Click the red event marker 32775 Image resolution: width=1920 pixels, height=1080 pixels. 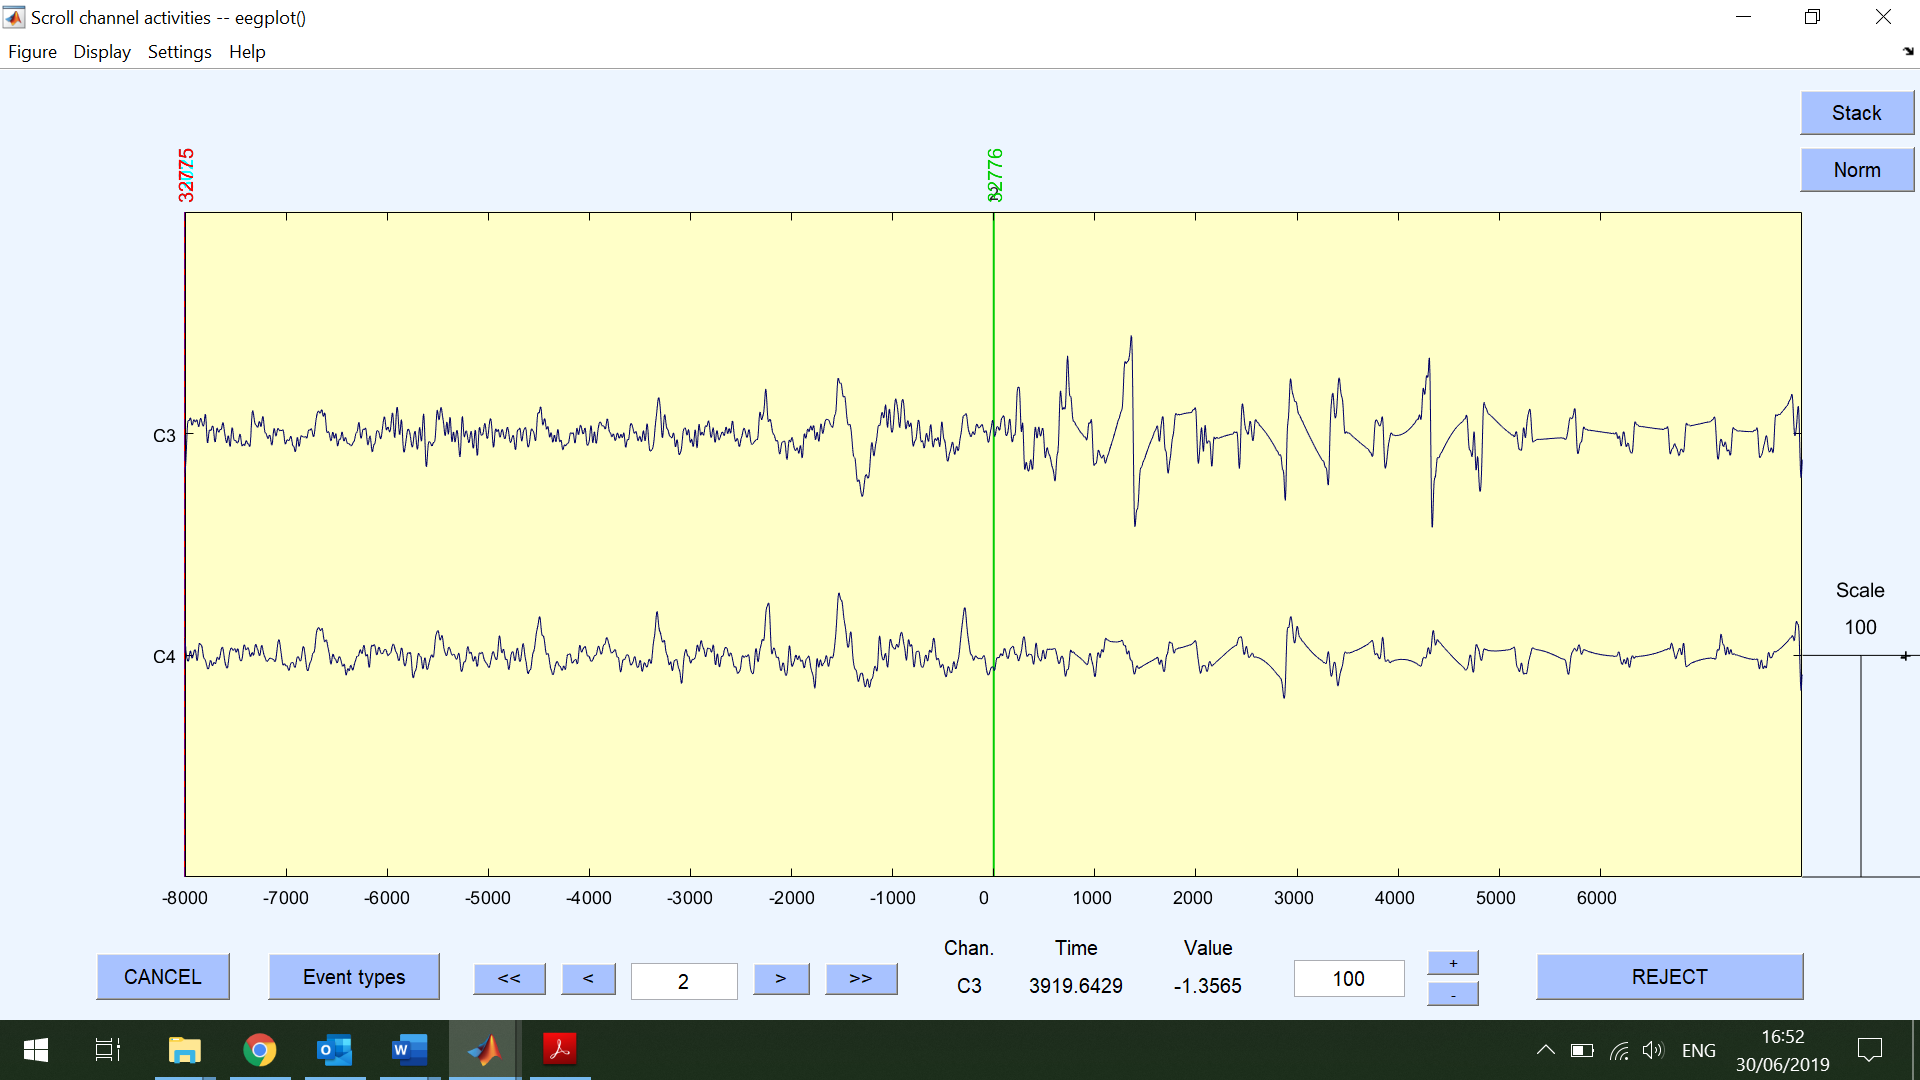pos(186,176)
